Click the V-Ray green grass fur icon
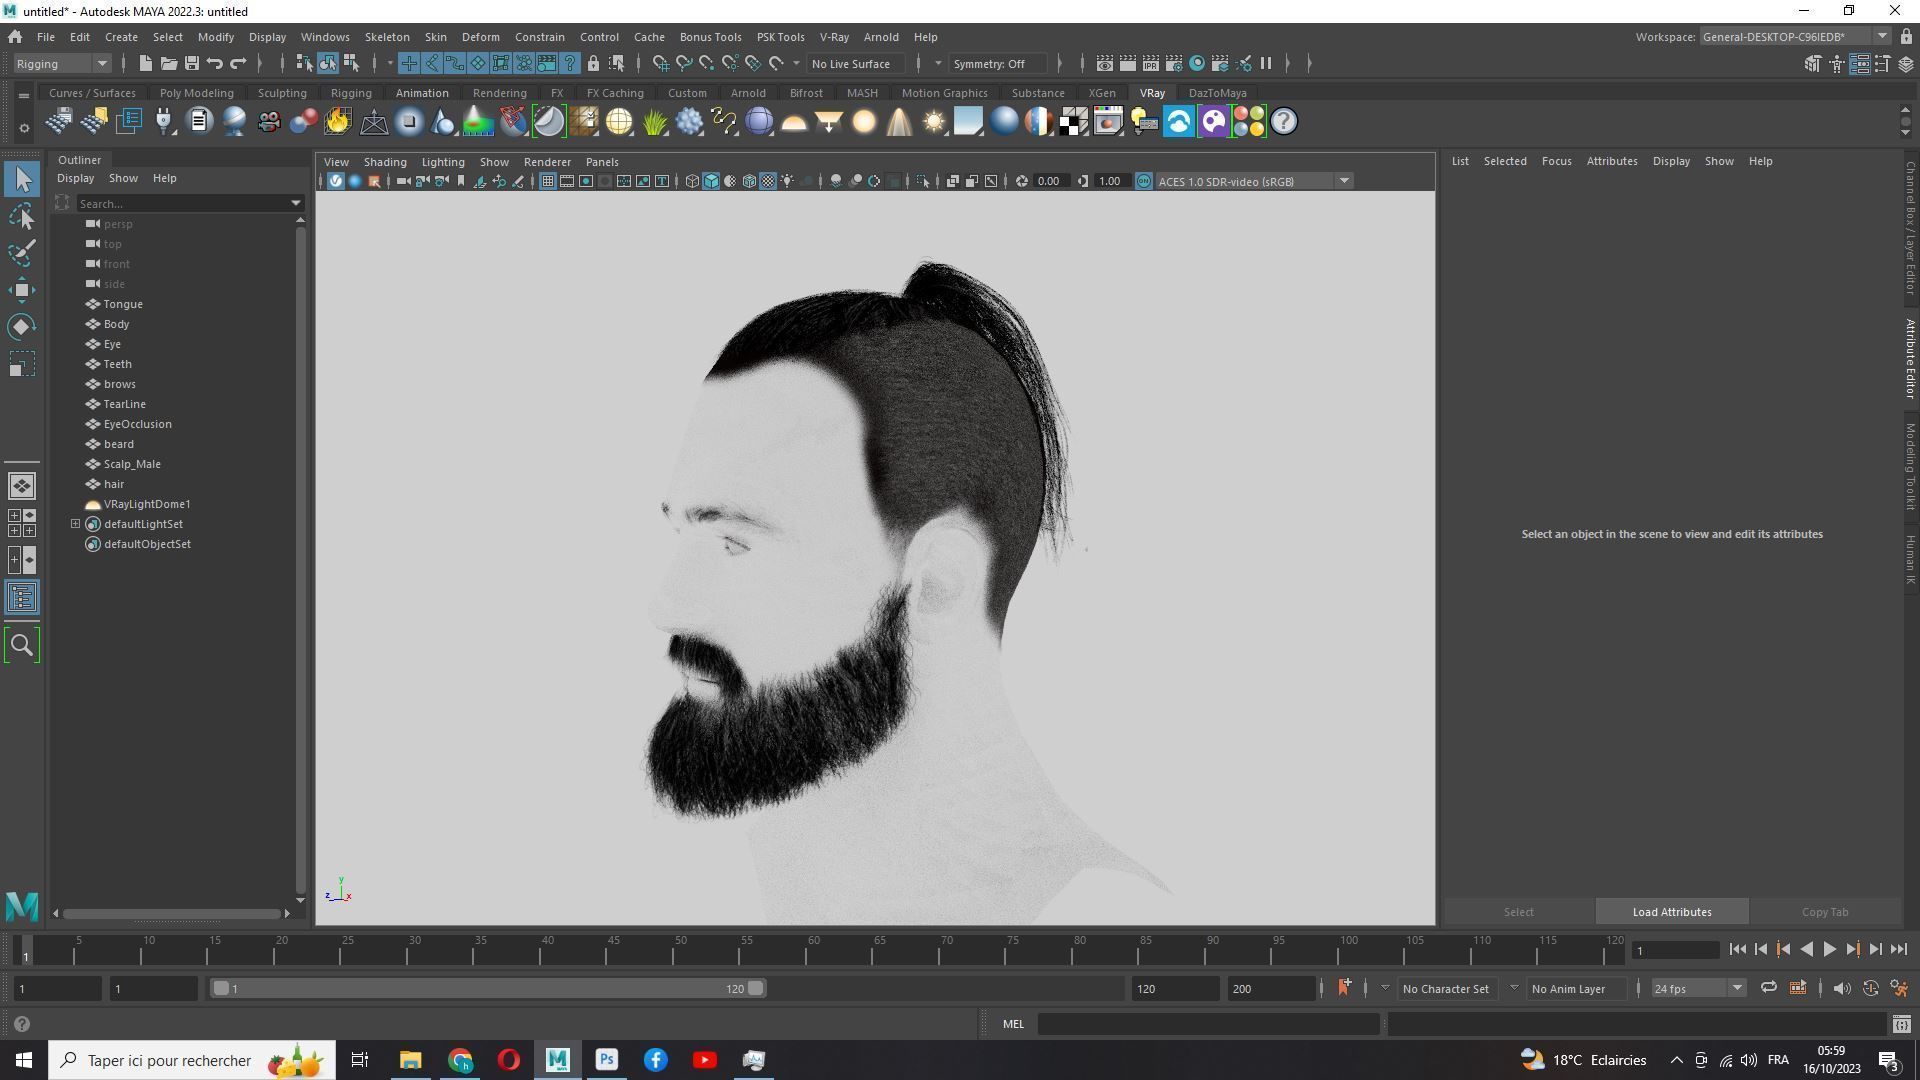 [x=654, y=122]
